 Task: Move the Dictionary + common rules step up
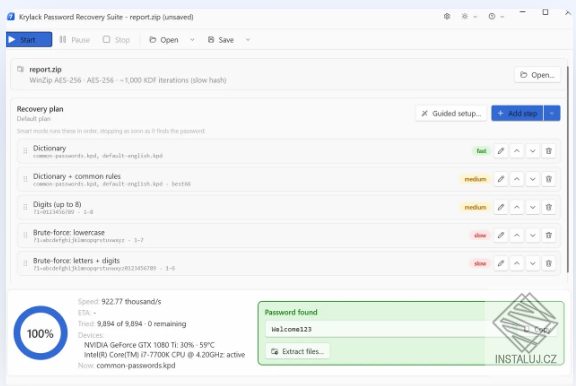517,179
